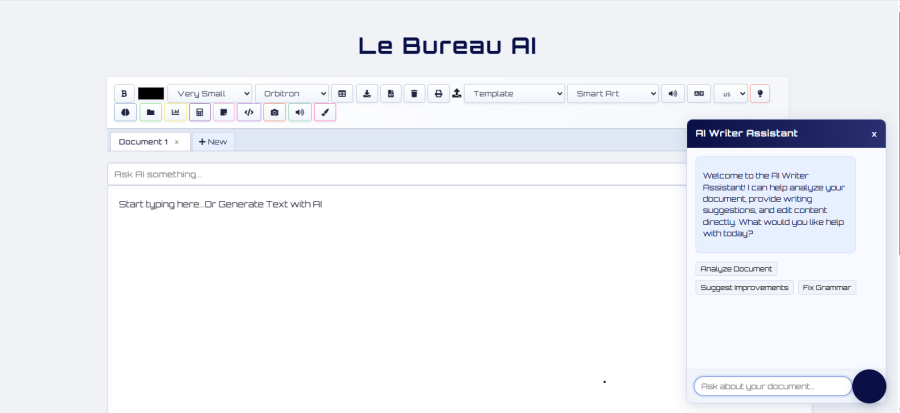Open the Smart Art dropdown
900x413 pixels.
[x=612, y=93]
